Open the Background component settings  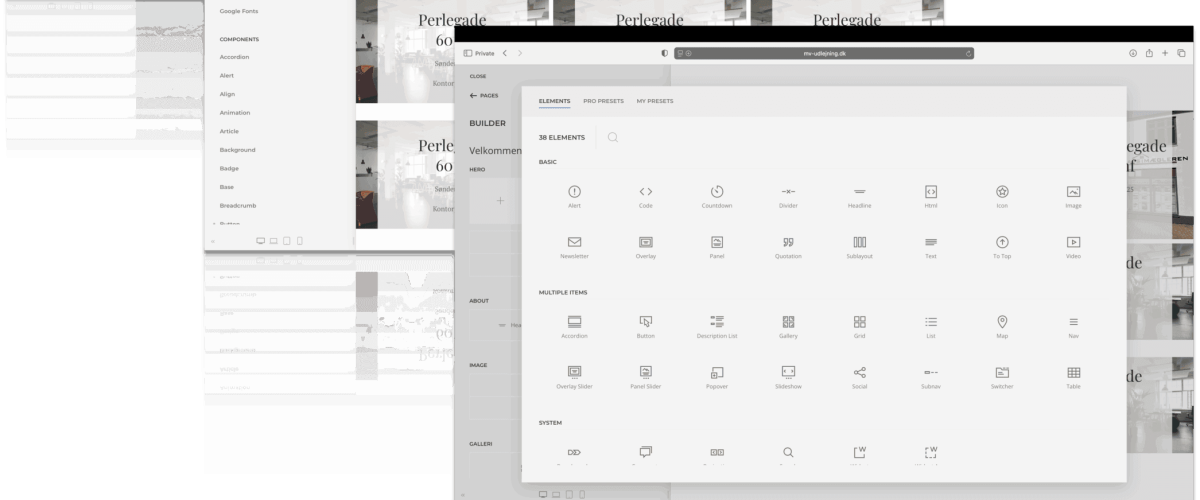237,150
